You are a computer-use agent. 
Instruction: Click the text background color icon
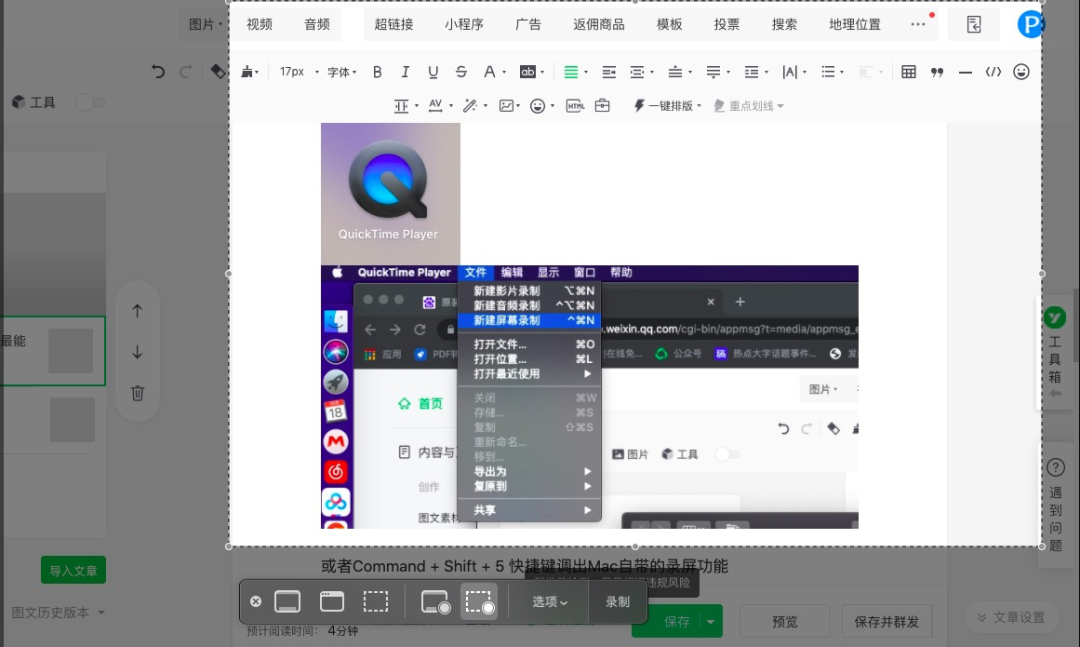(x=528, y=72)
